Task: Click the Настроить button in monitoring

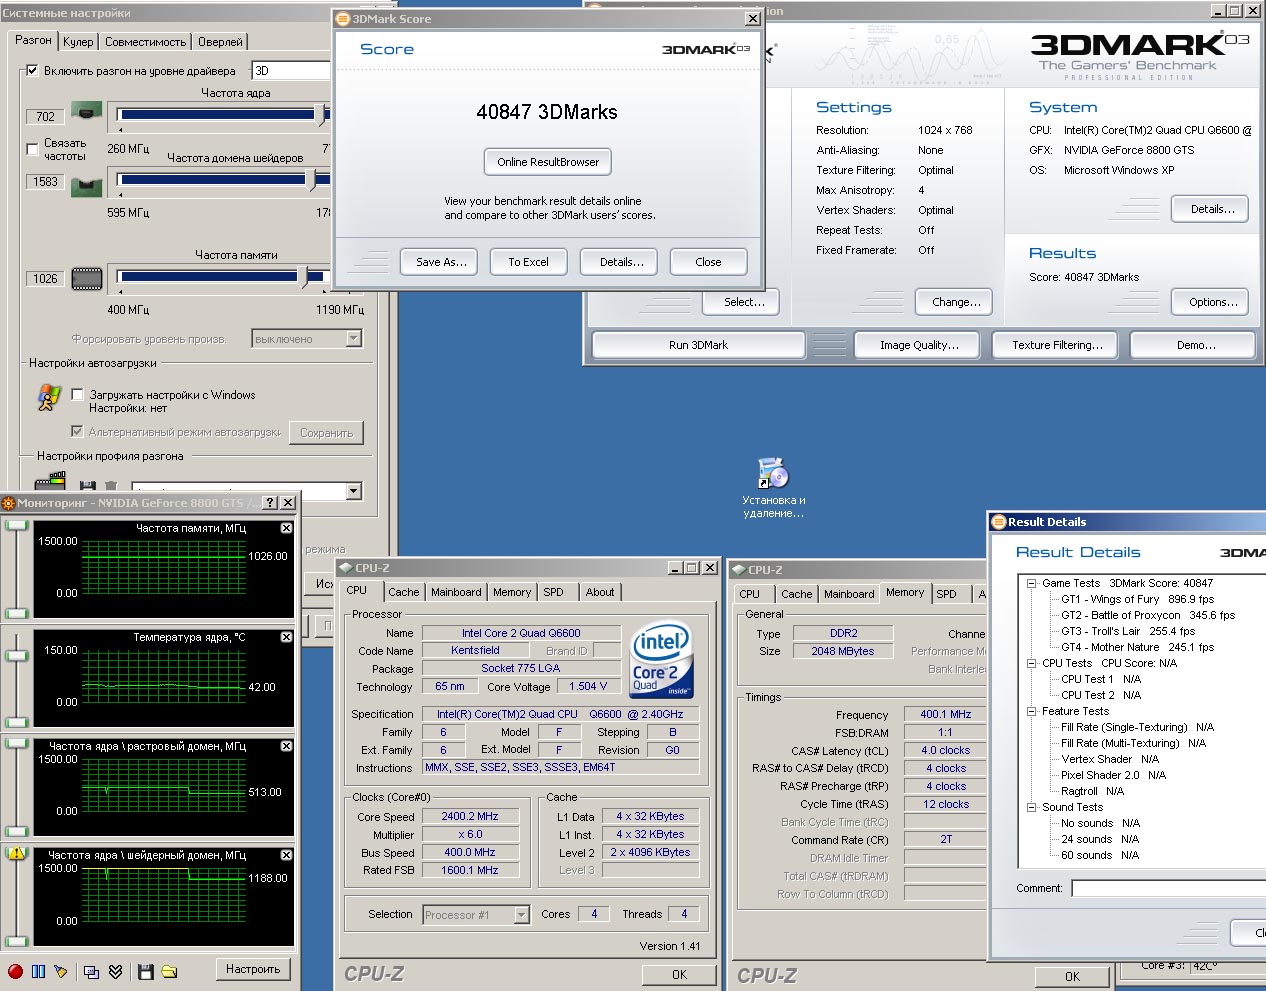Action: 253,969
